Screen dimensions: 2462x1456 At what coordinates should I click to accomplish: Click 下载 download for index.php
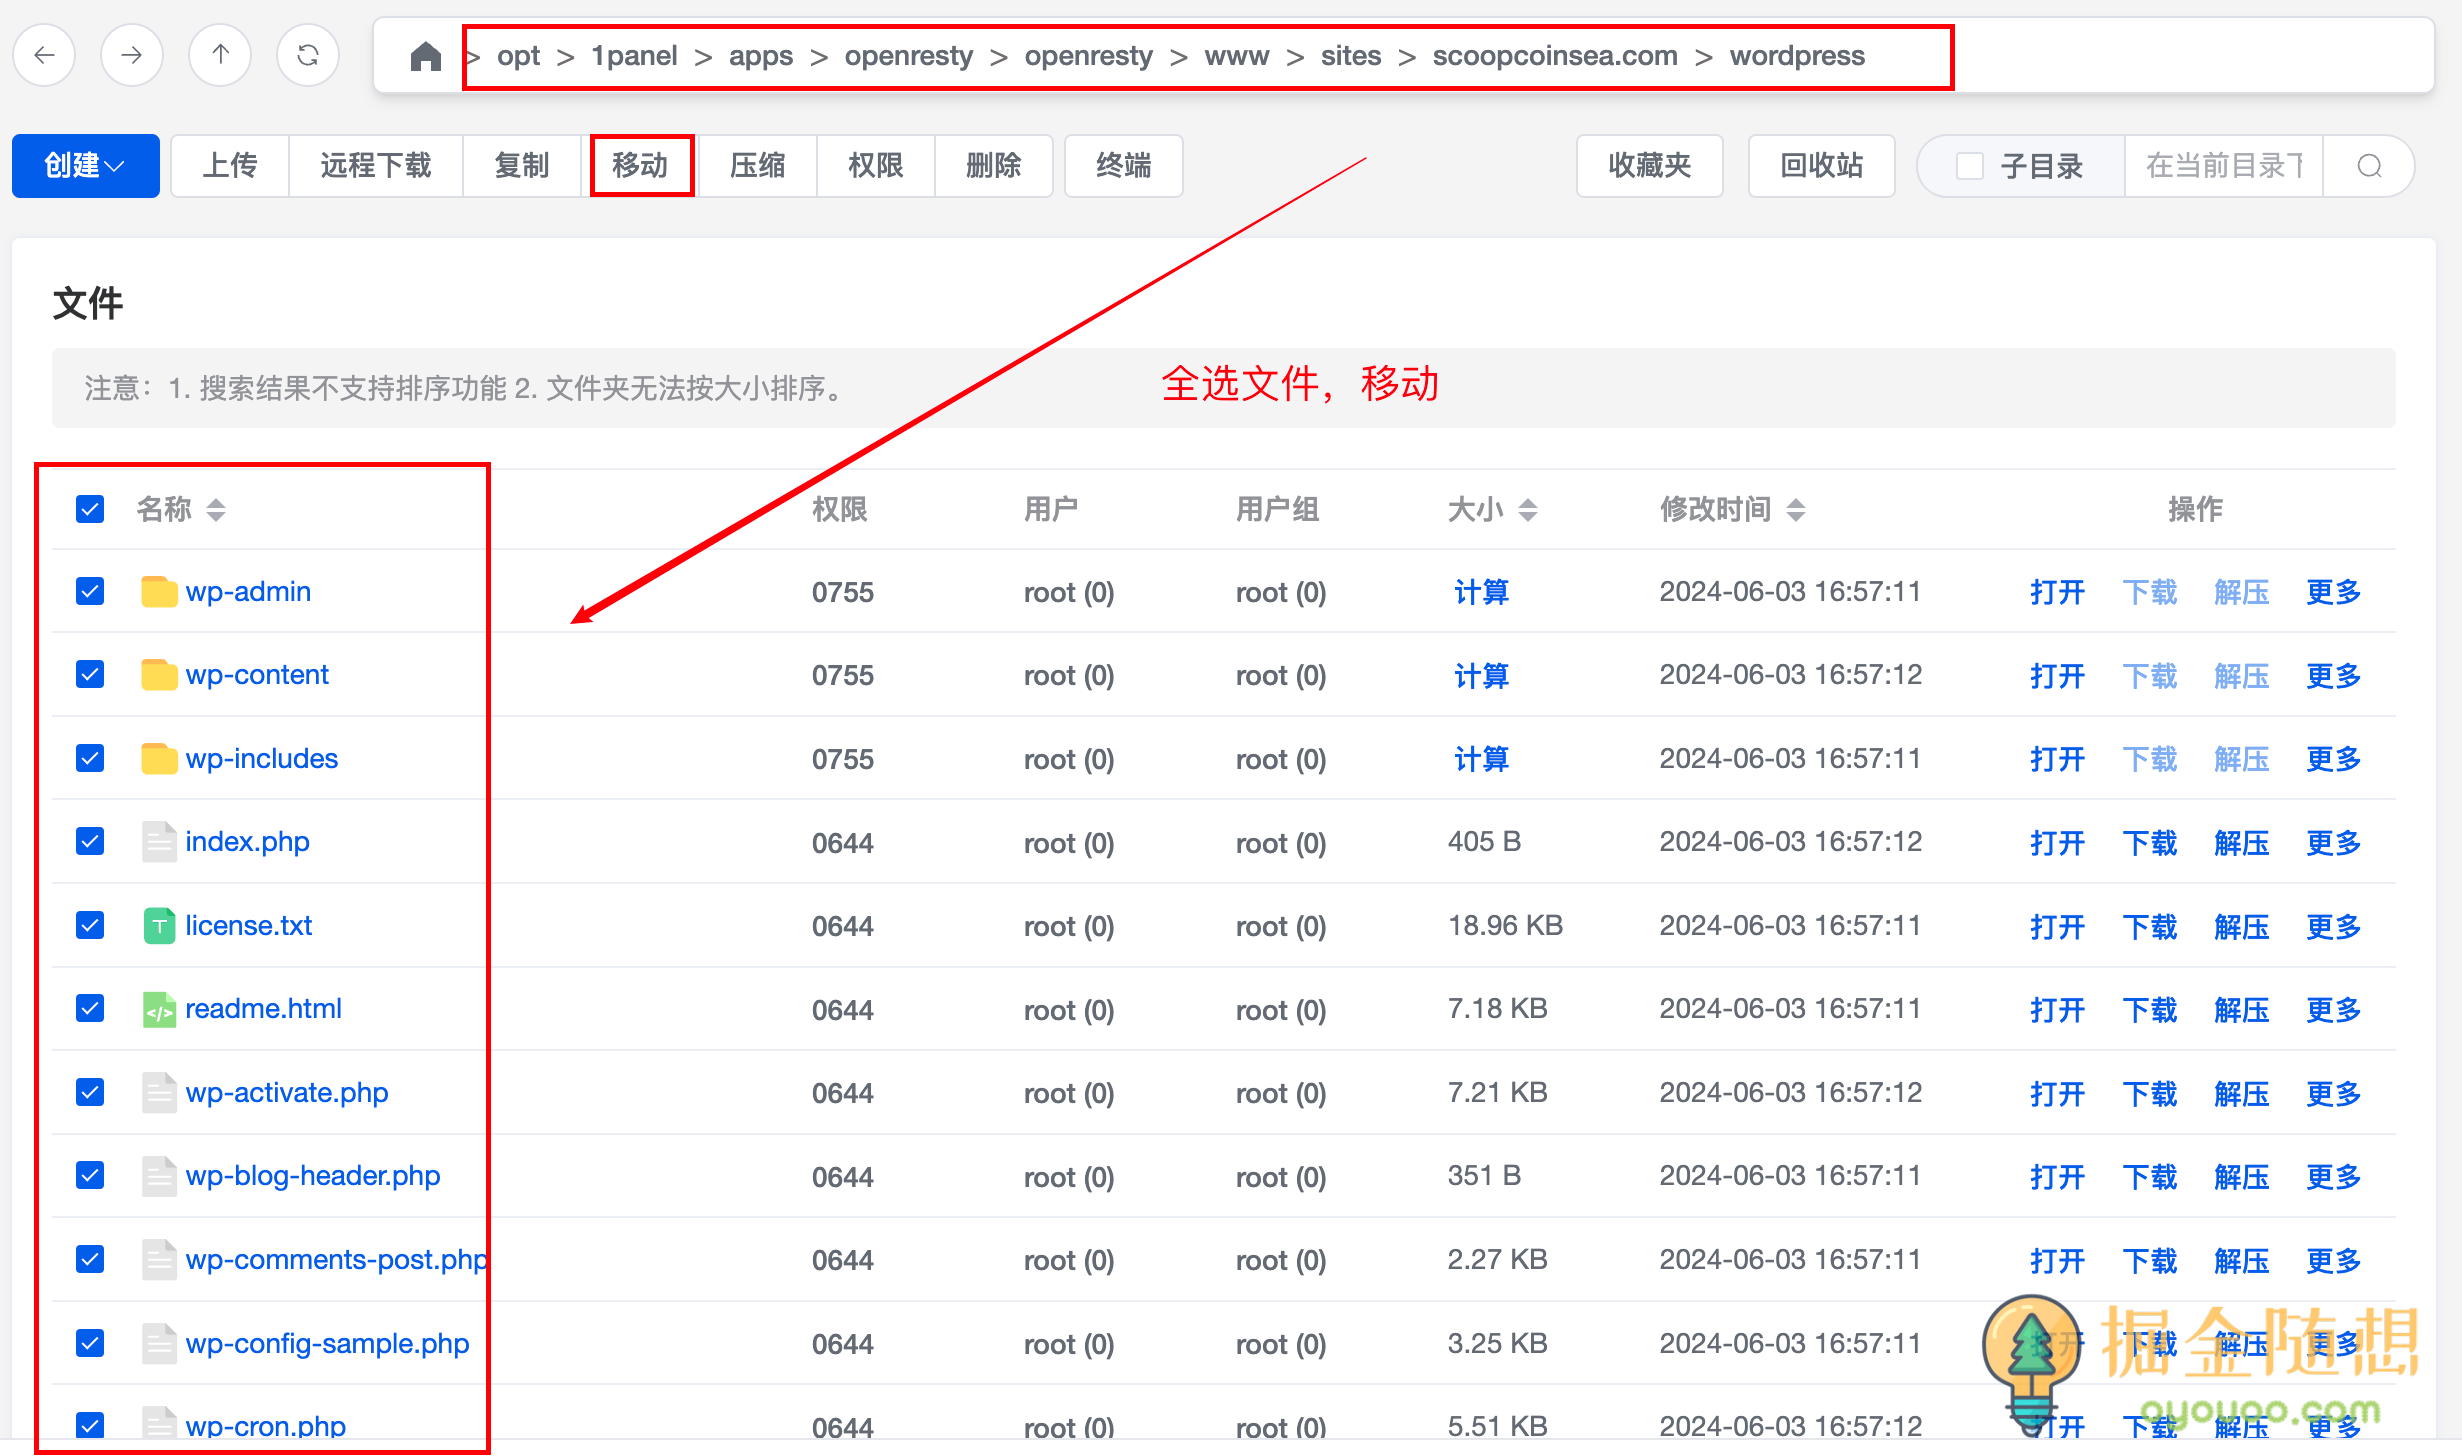[2150, 843]
